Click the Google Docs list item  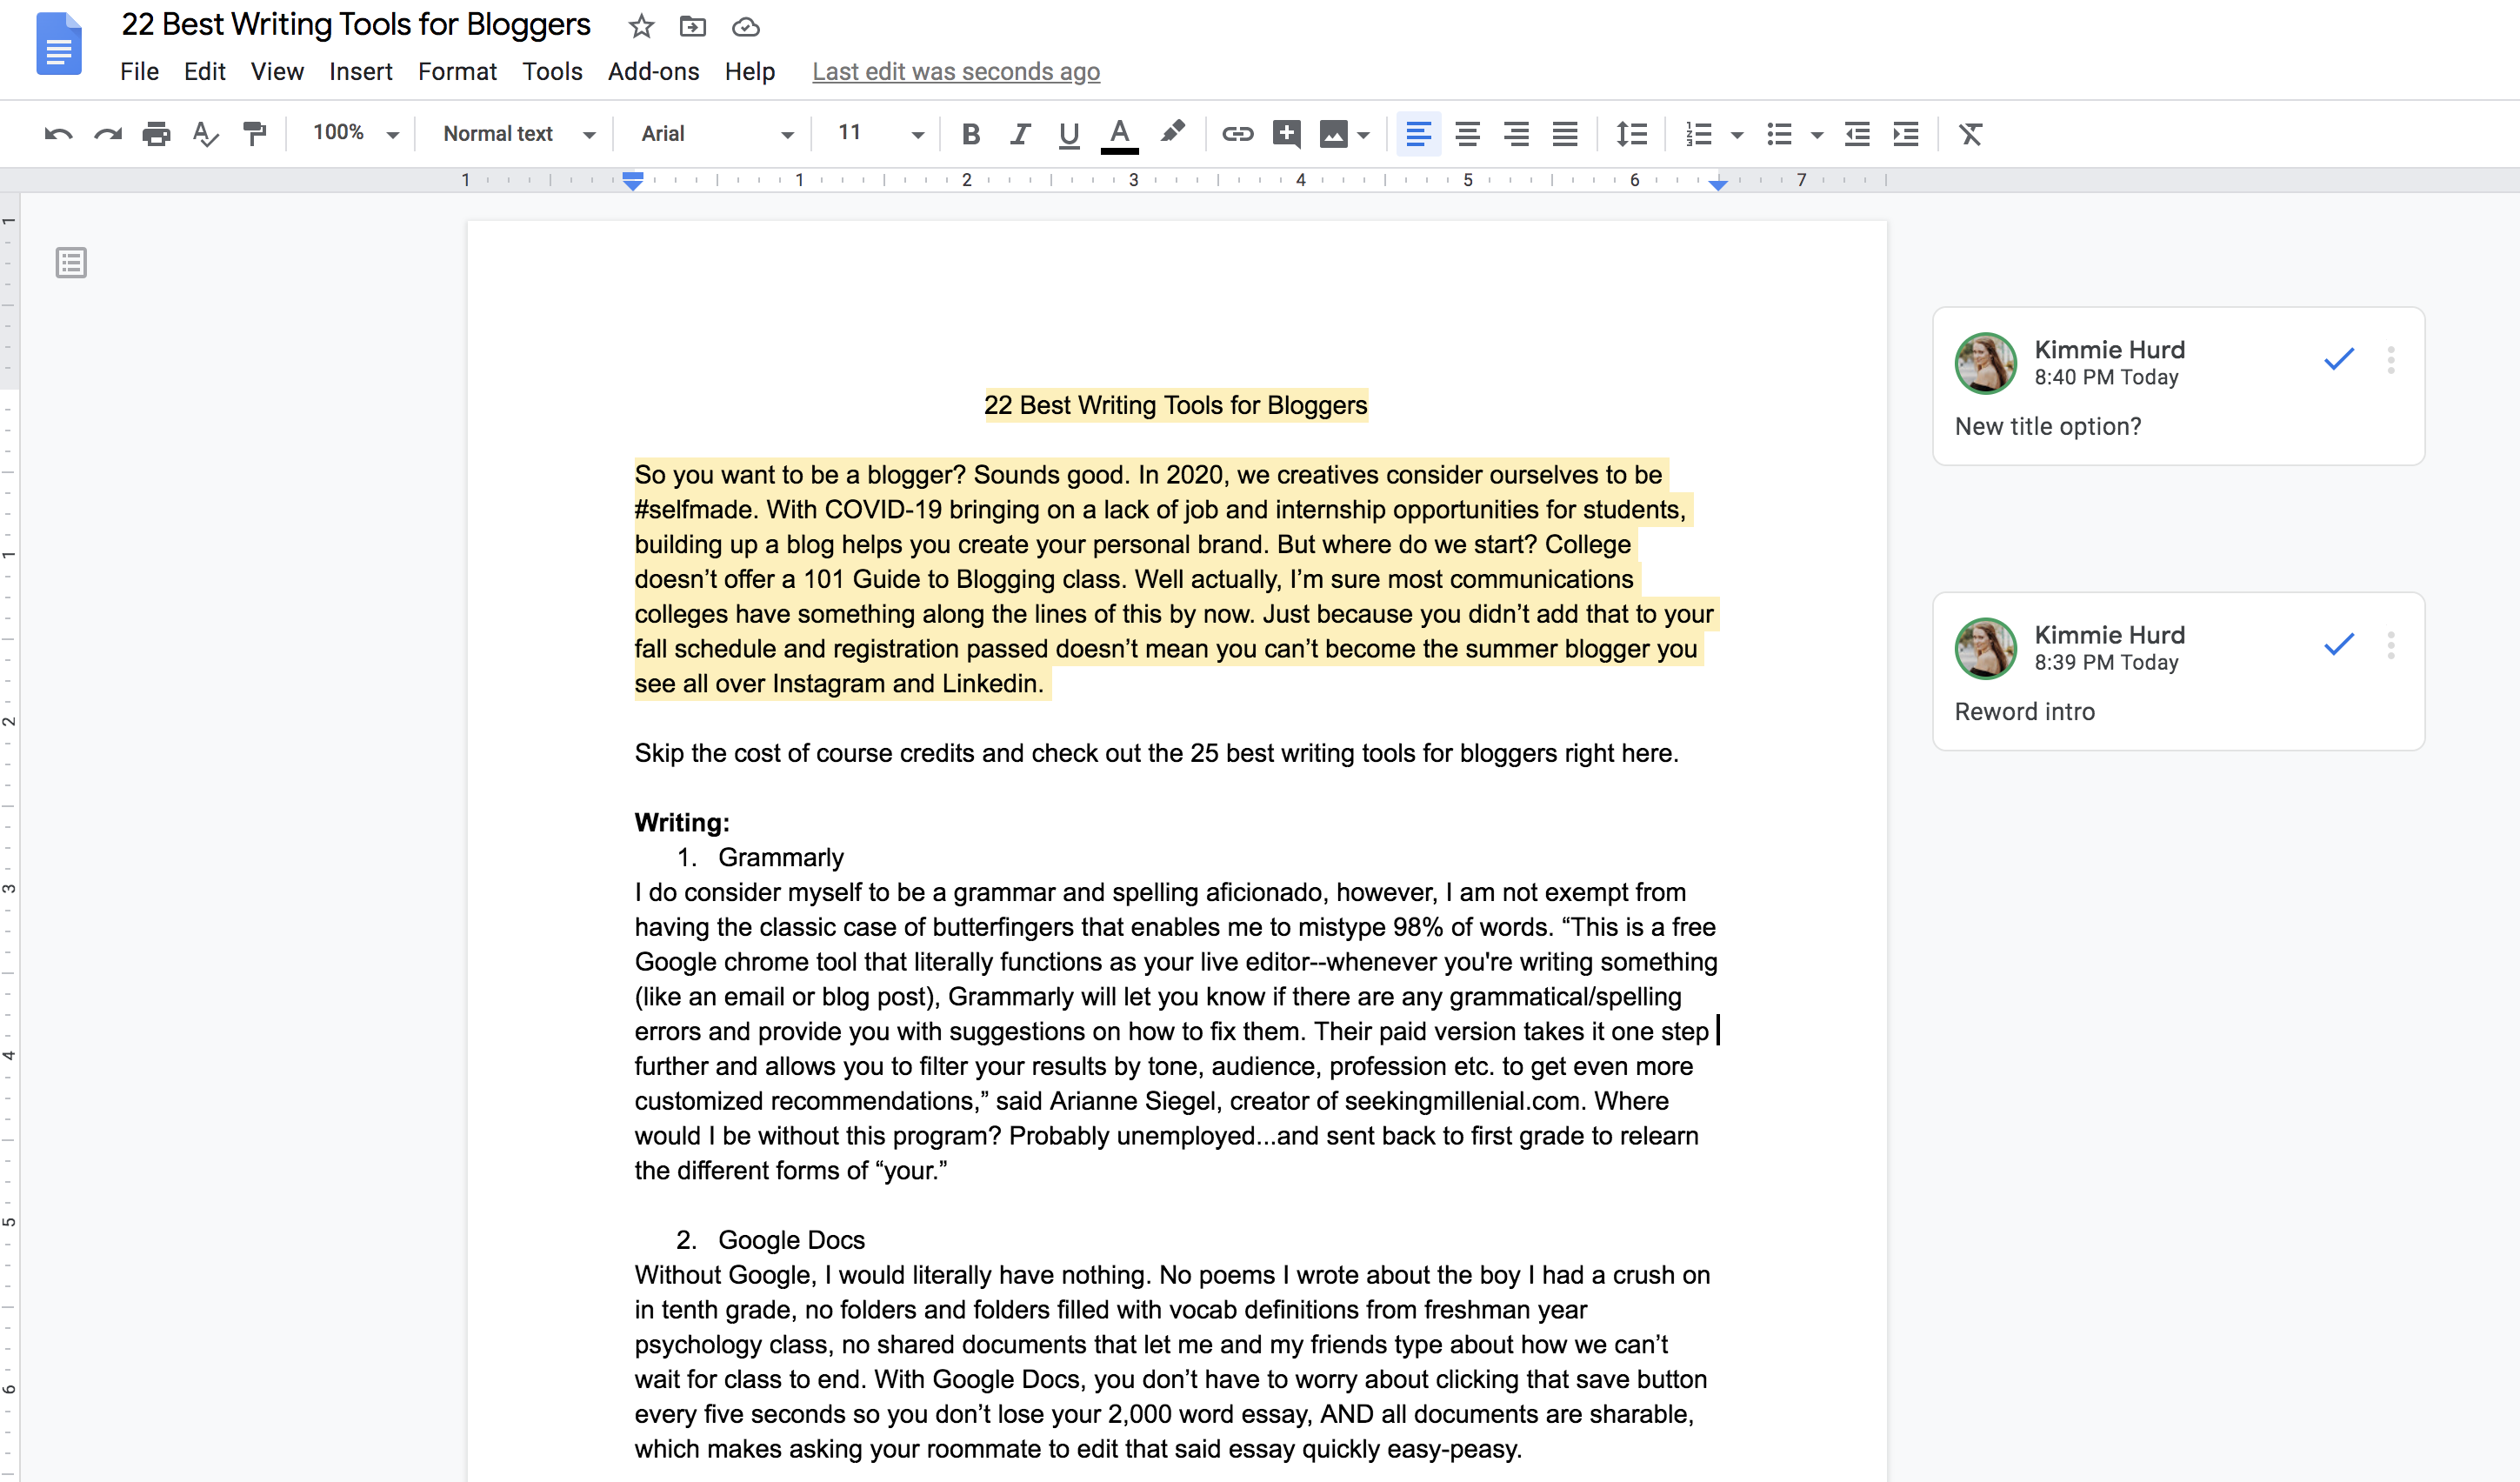point(791,1239)
